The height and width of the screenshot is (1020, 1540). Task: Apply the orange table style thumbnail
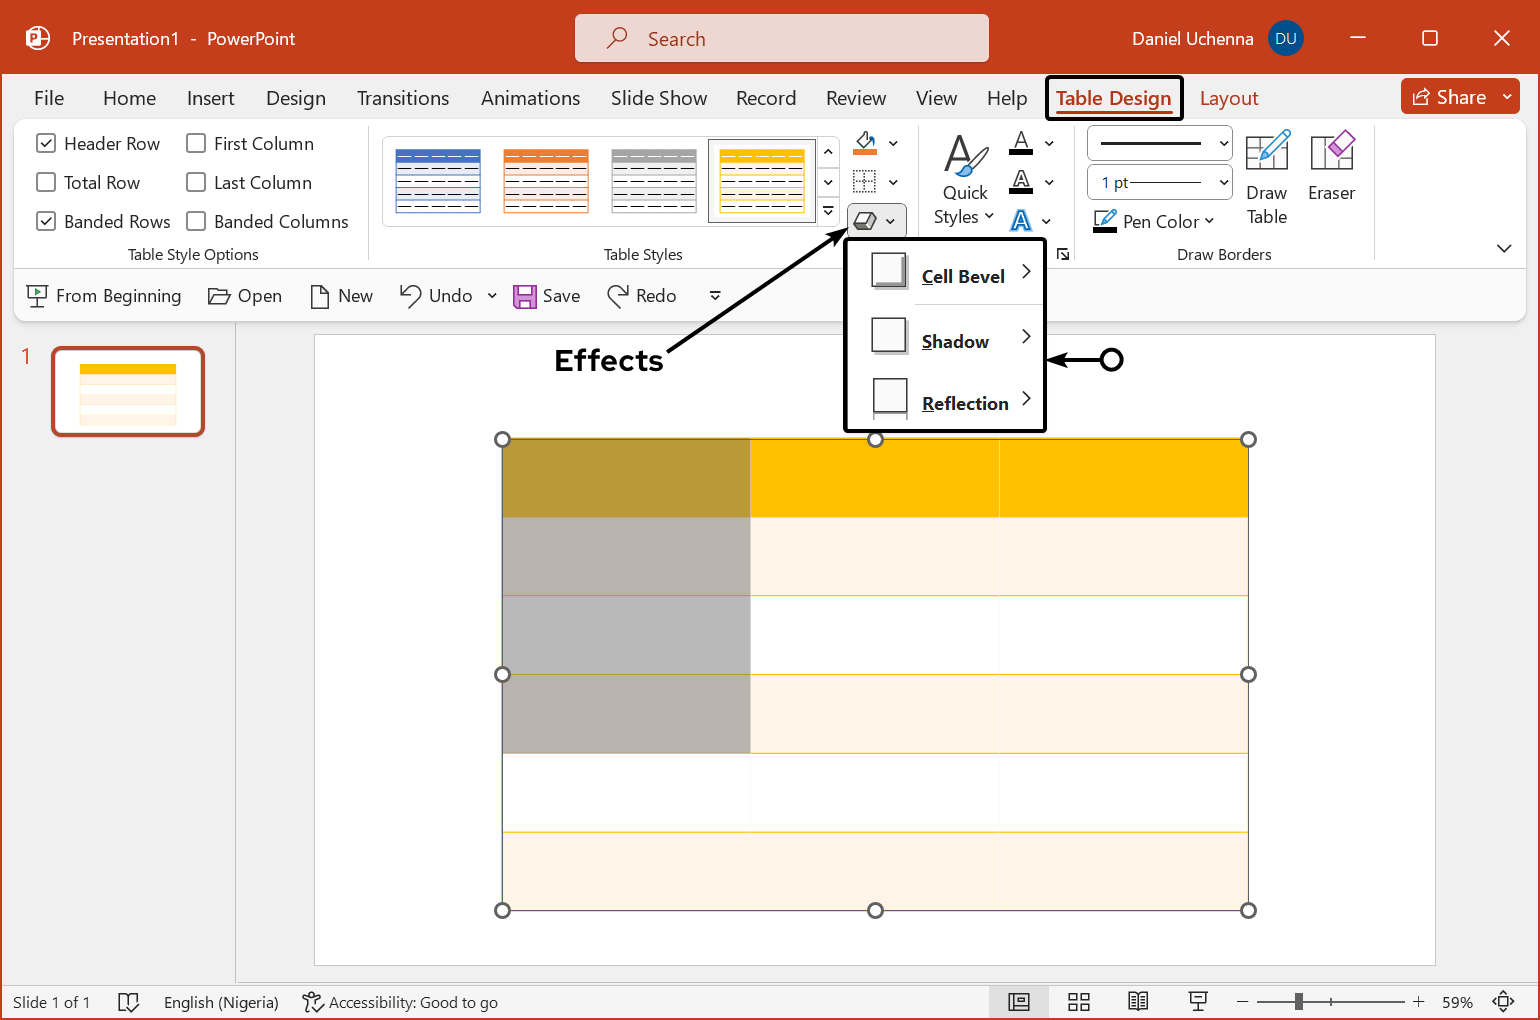[546, 181]
